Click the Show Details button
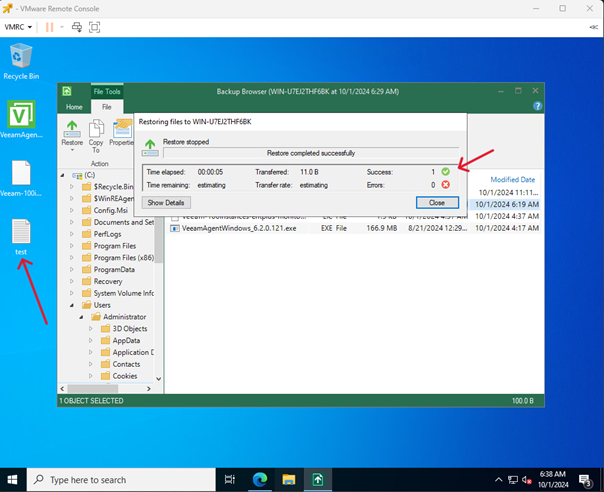Image resolution: width=604 pixels, height=492 pixels. (167, 202)
